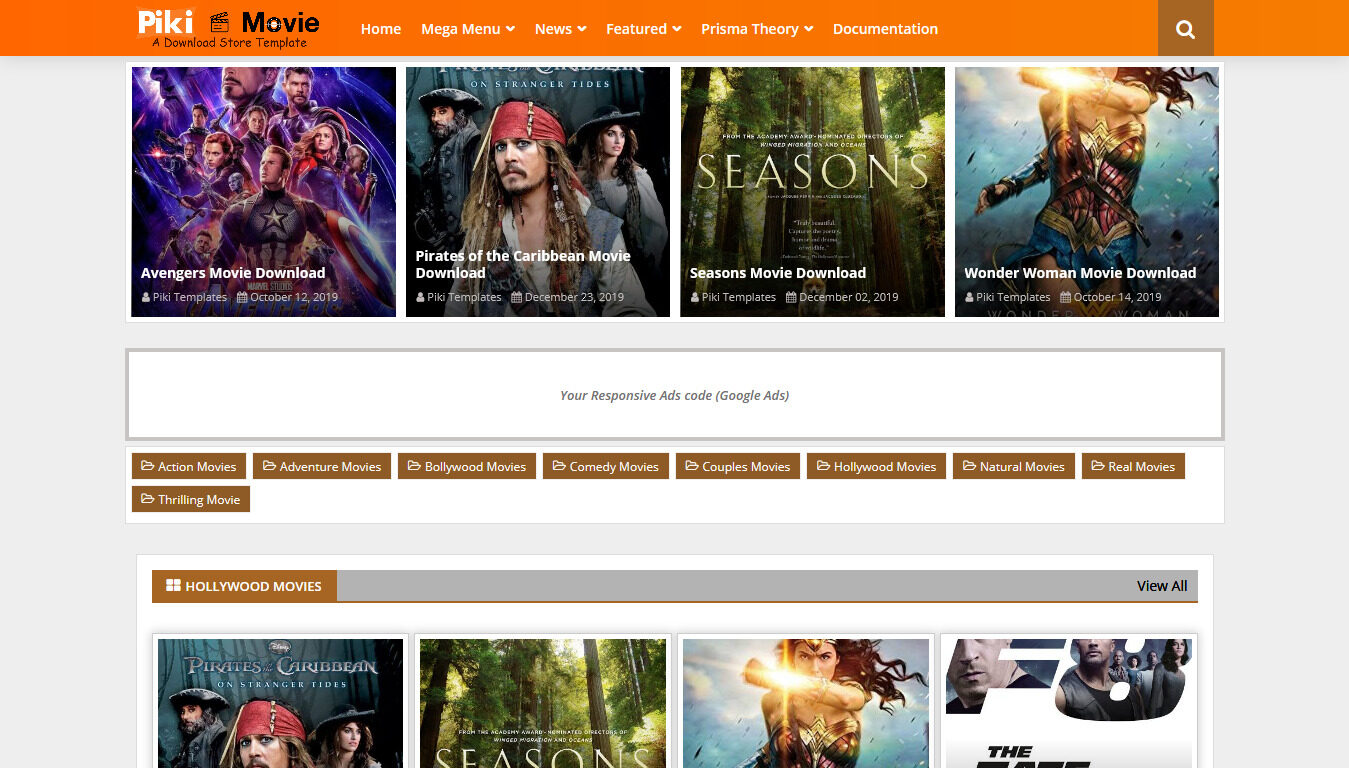Screen dimensions: 1349x768
Task: Click the Piki Movie logo
Action: point(229,28)
